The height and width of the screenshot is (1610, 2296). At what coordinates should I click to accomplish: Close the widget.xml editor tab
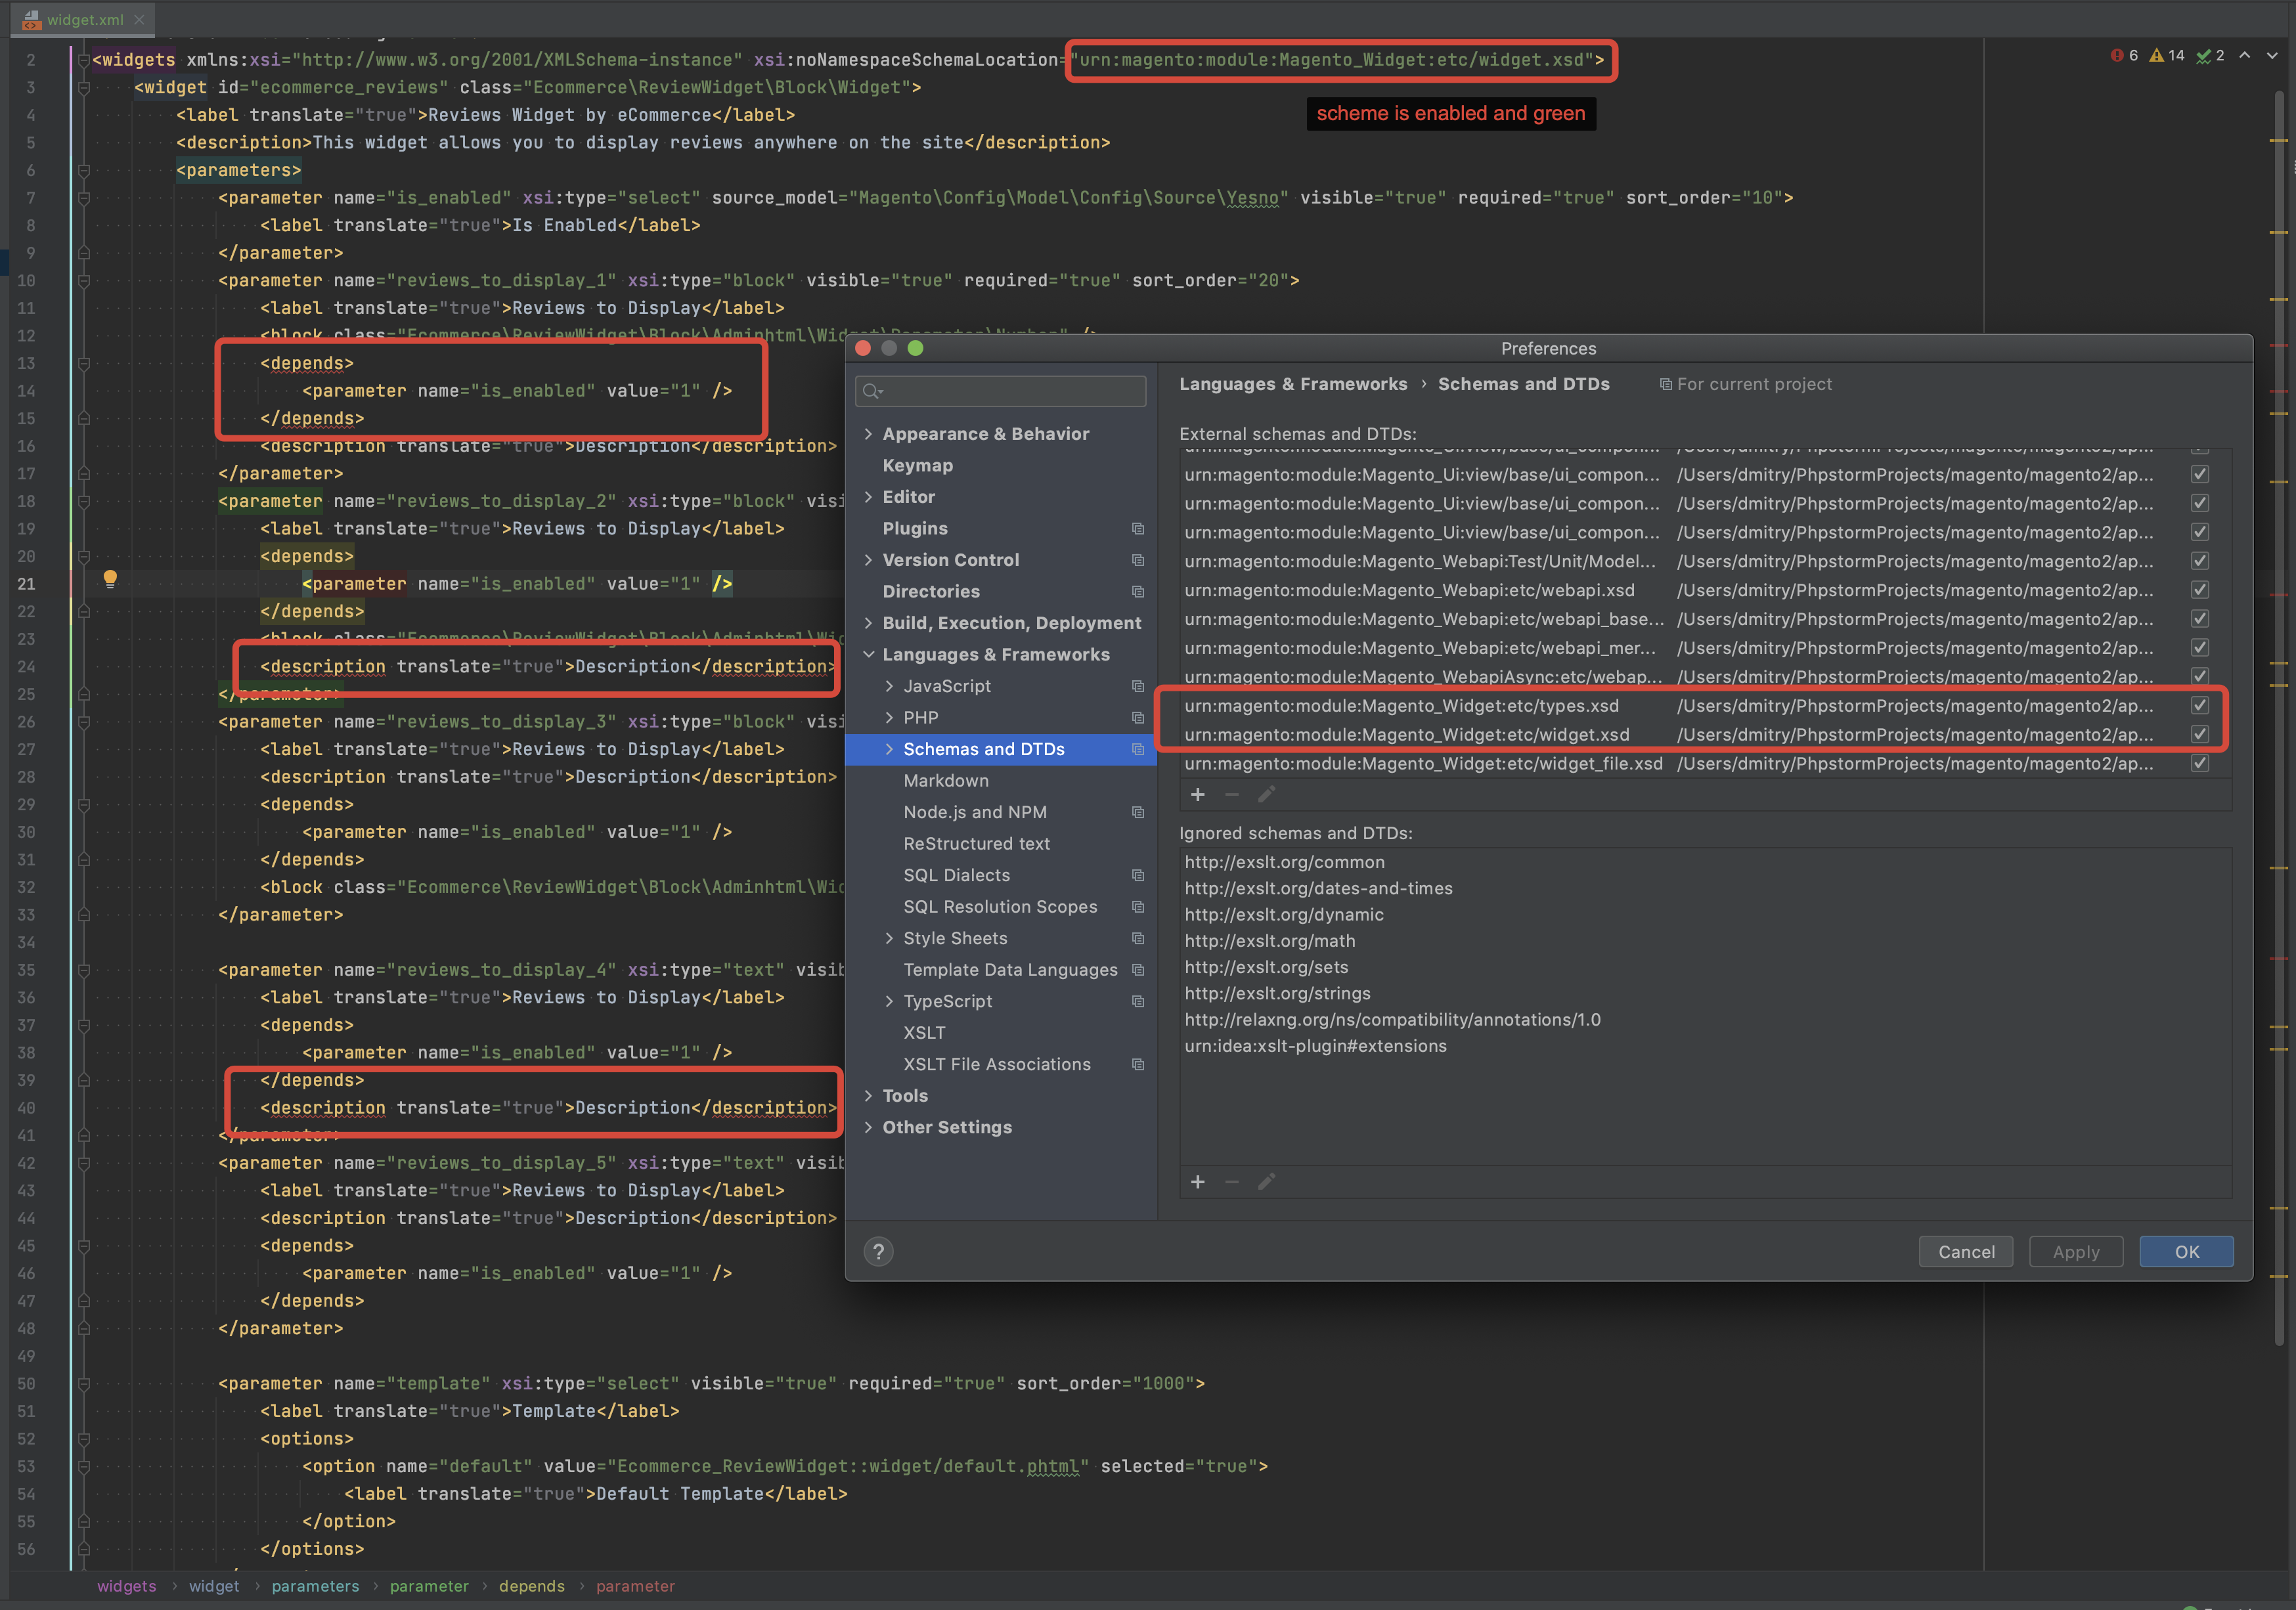coord(139,19)
